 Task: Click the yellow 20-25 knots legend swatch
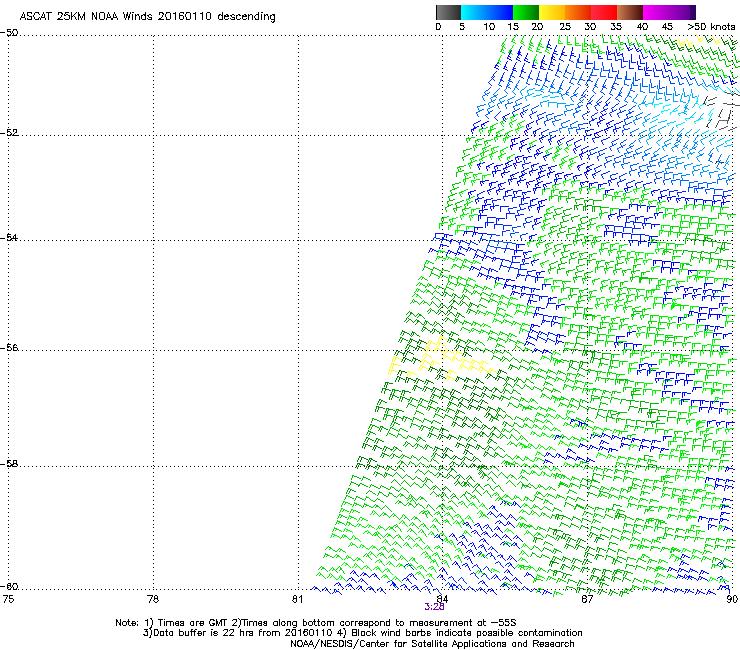tap(552, 12)
